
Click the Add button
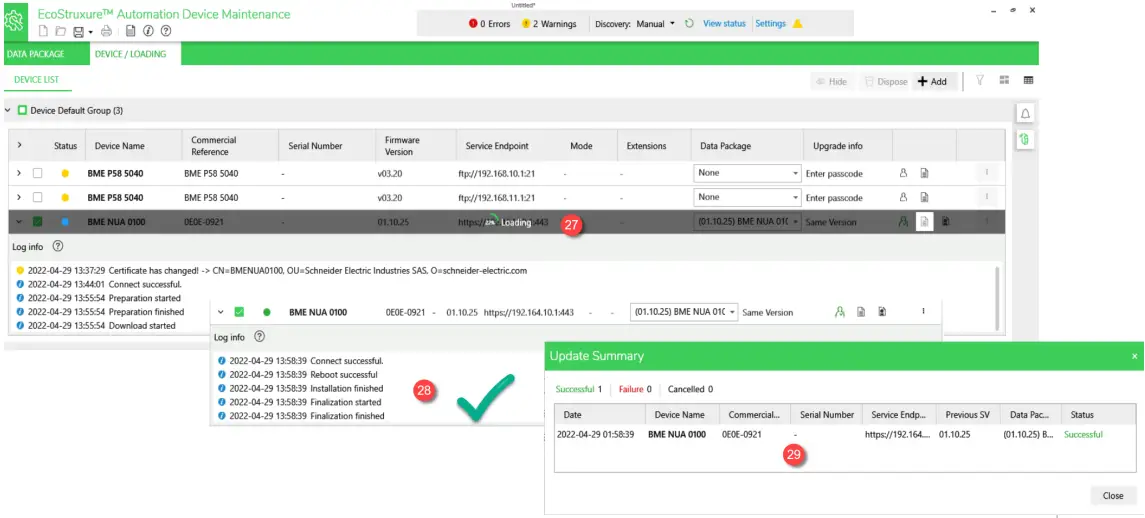click(934, 82)
